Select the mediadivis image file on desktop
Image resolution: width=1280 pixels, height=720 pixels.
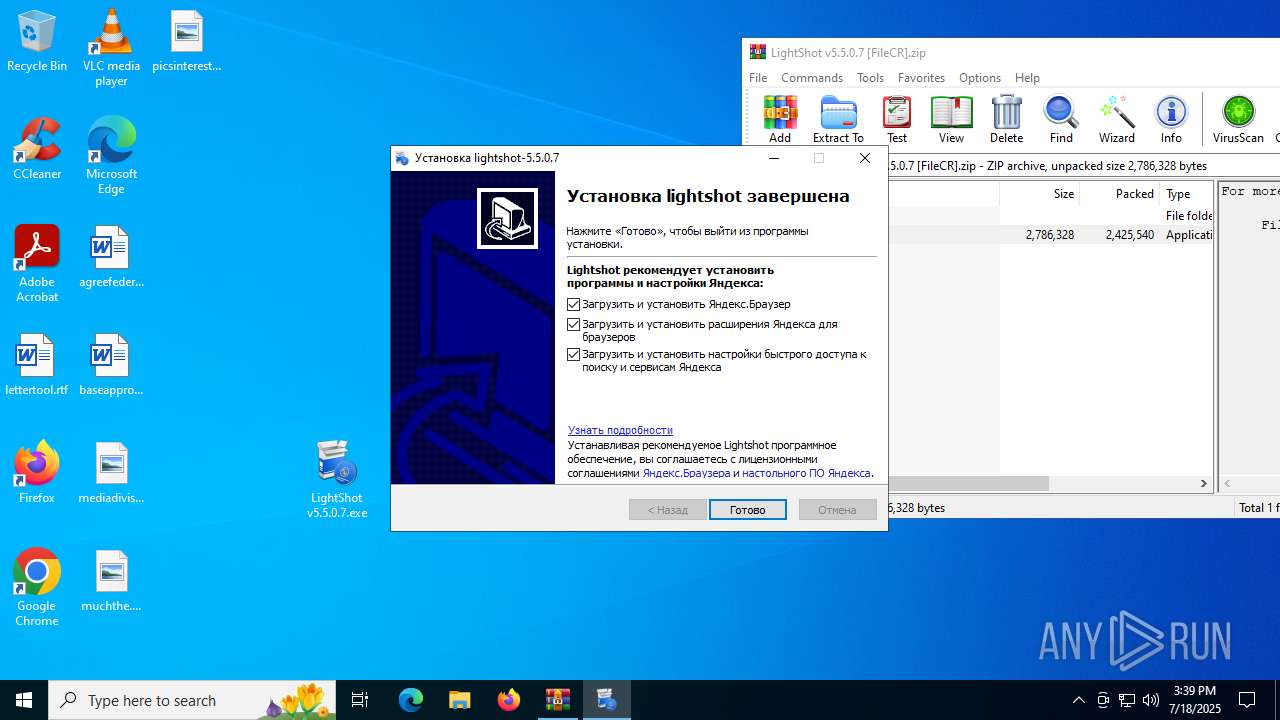point(111,474)
